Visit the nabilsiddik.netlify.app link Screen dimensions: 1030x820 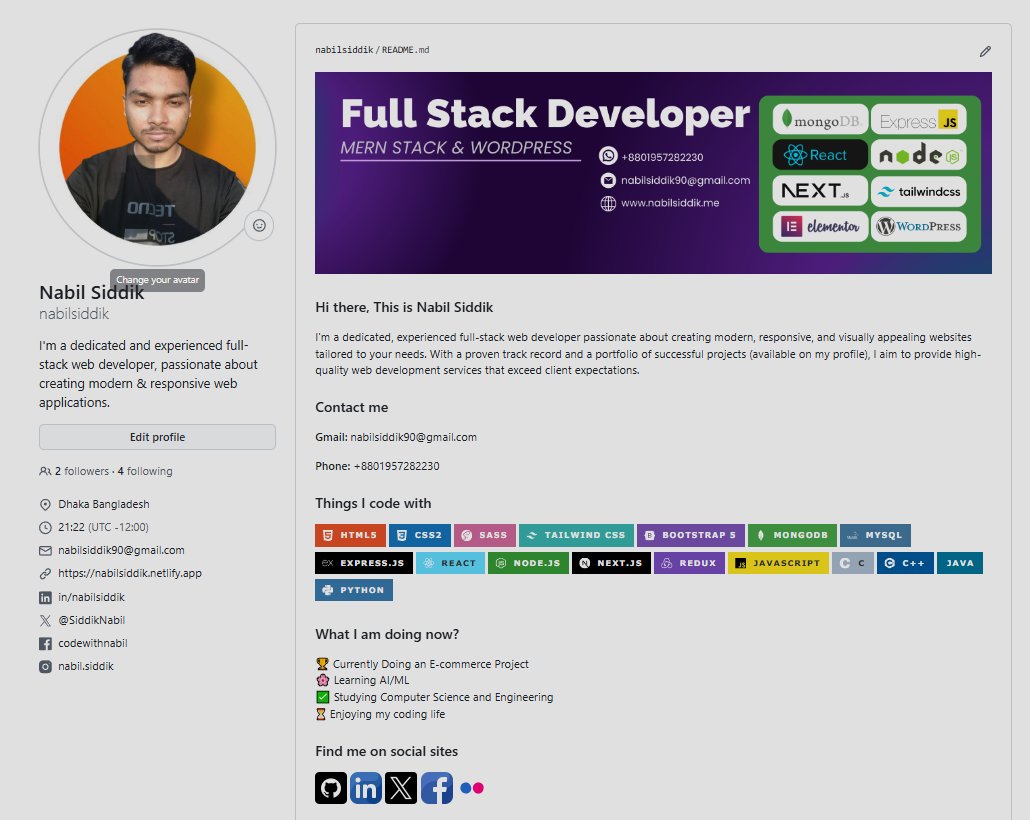[x=129, y=573]
